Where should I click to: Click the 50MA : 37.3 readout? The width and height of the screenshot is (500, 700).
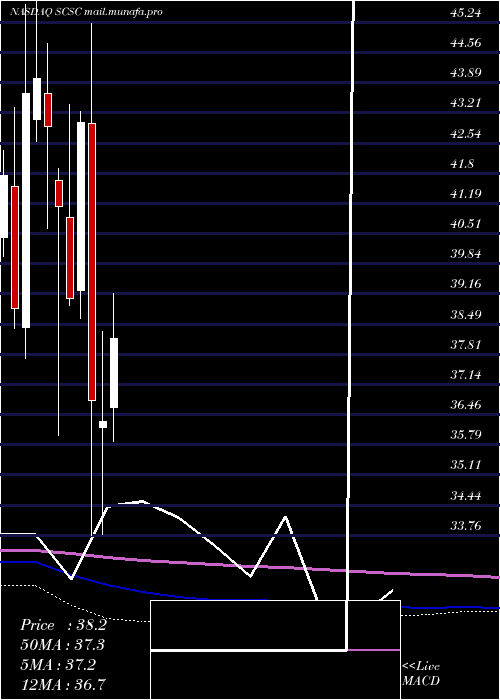tap(63, 645)
